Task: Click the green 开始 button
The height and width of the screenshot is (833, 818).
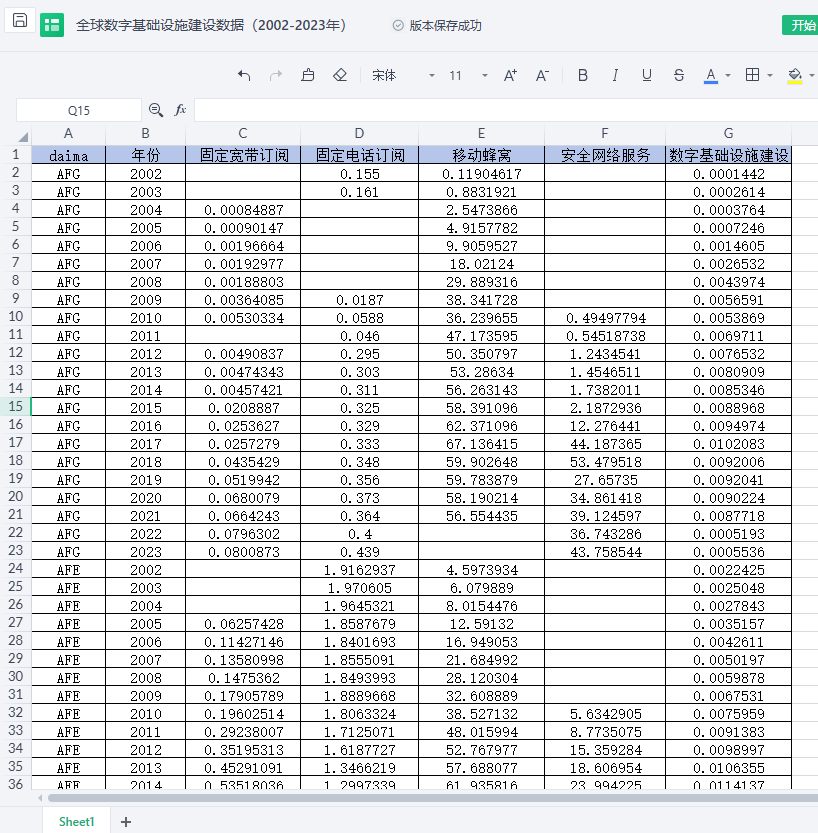Action: pos(800,26)
